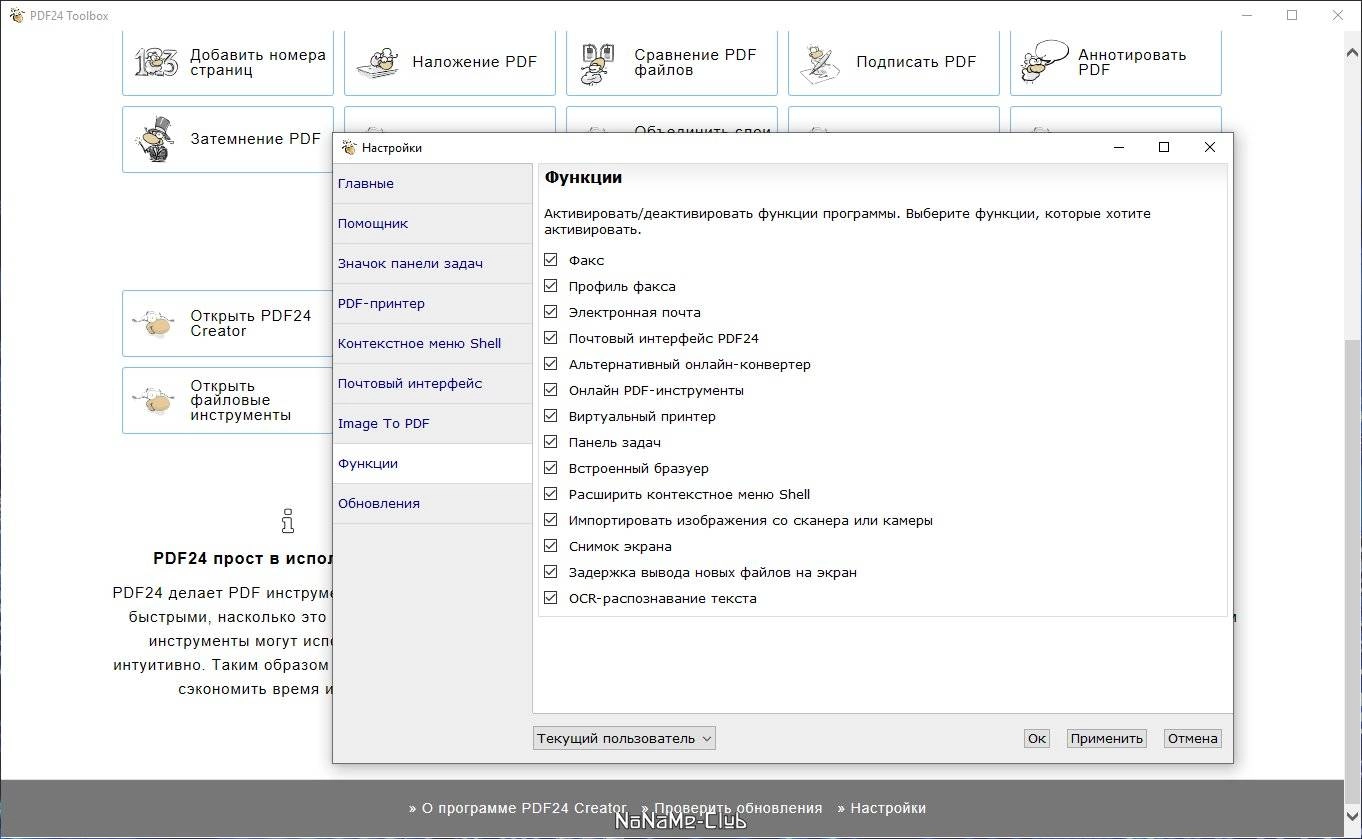Image resolution: width=1362 pixels, height=839 pixels.
Task: Select the Функции settings tab
Action: pyautogui.click(x=432, y=464)
